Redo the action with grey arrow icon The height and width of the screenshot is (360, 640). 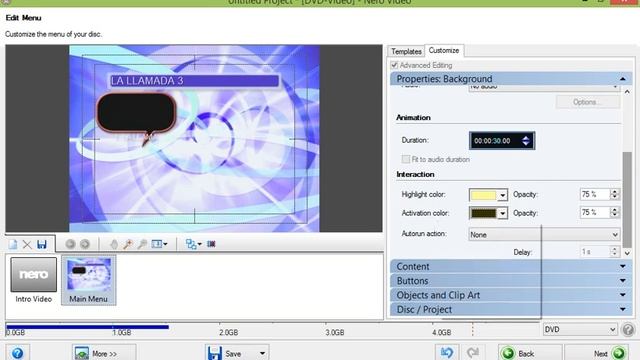(472, 353)
